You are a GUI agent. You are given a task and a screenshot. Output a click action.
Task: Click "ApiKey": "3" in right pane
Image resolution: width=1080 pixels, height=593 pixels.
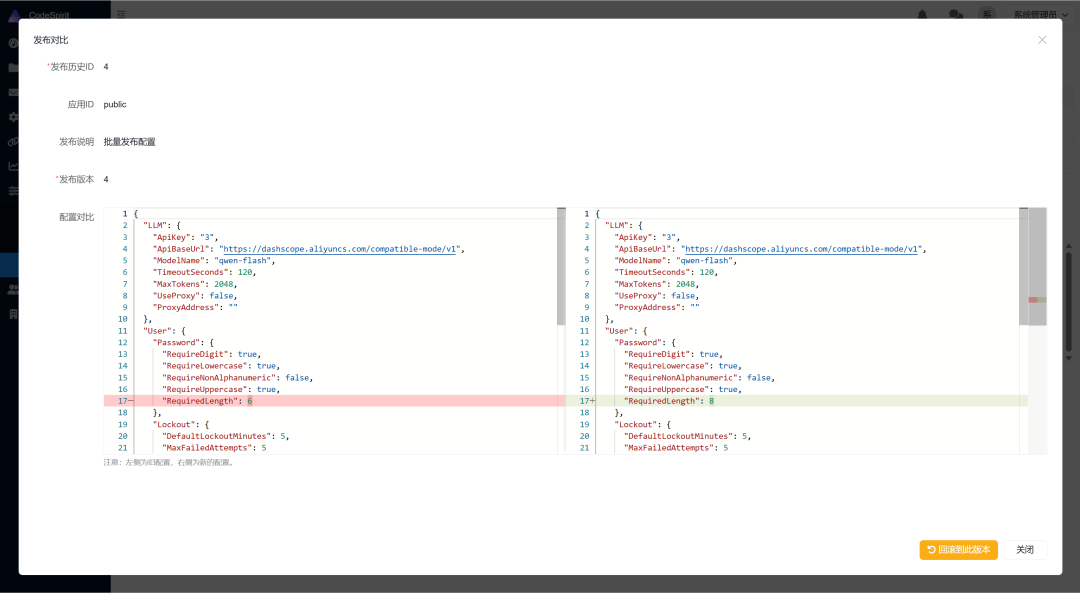[647, 237]
